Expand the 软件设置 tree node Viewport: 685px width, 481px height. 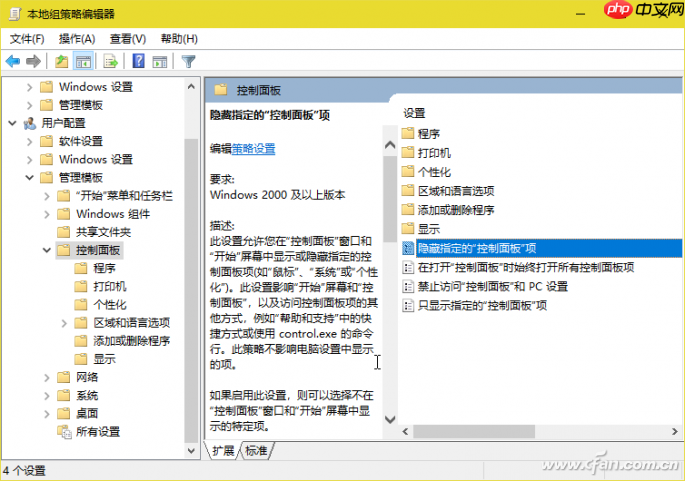click(x=29, y=142)
